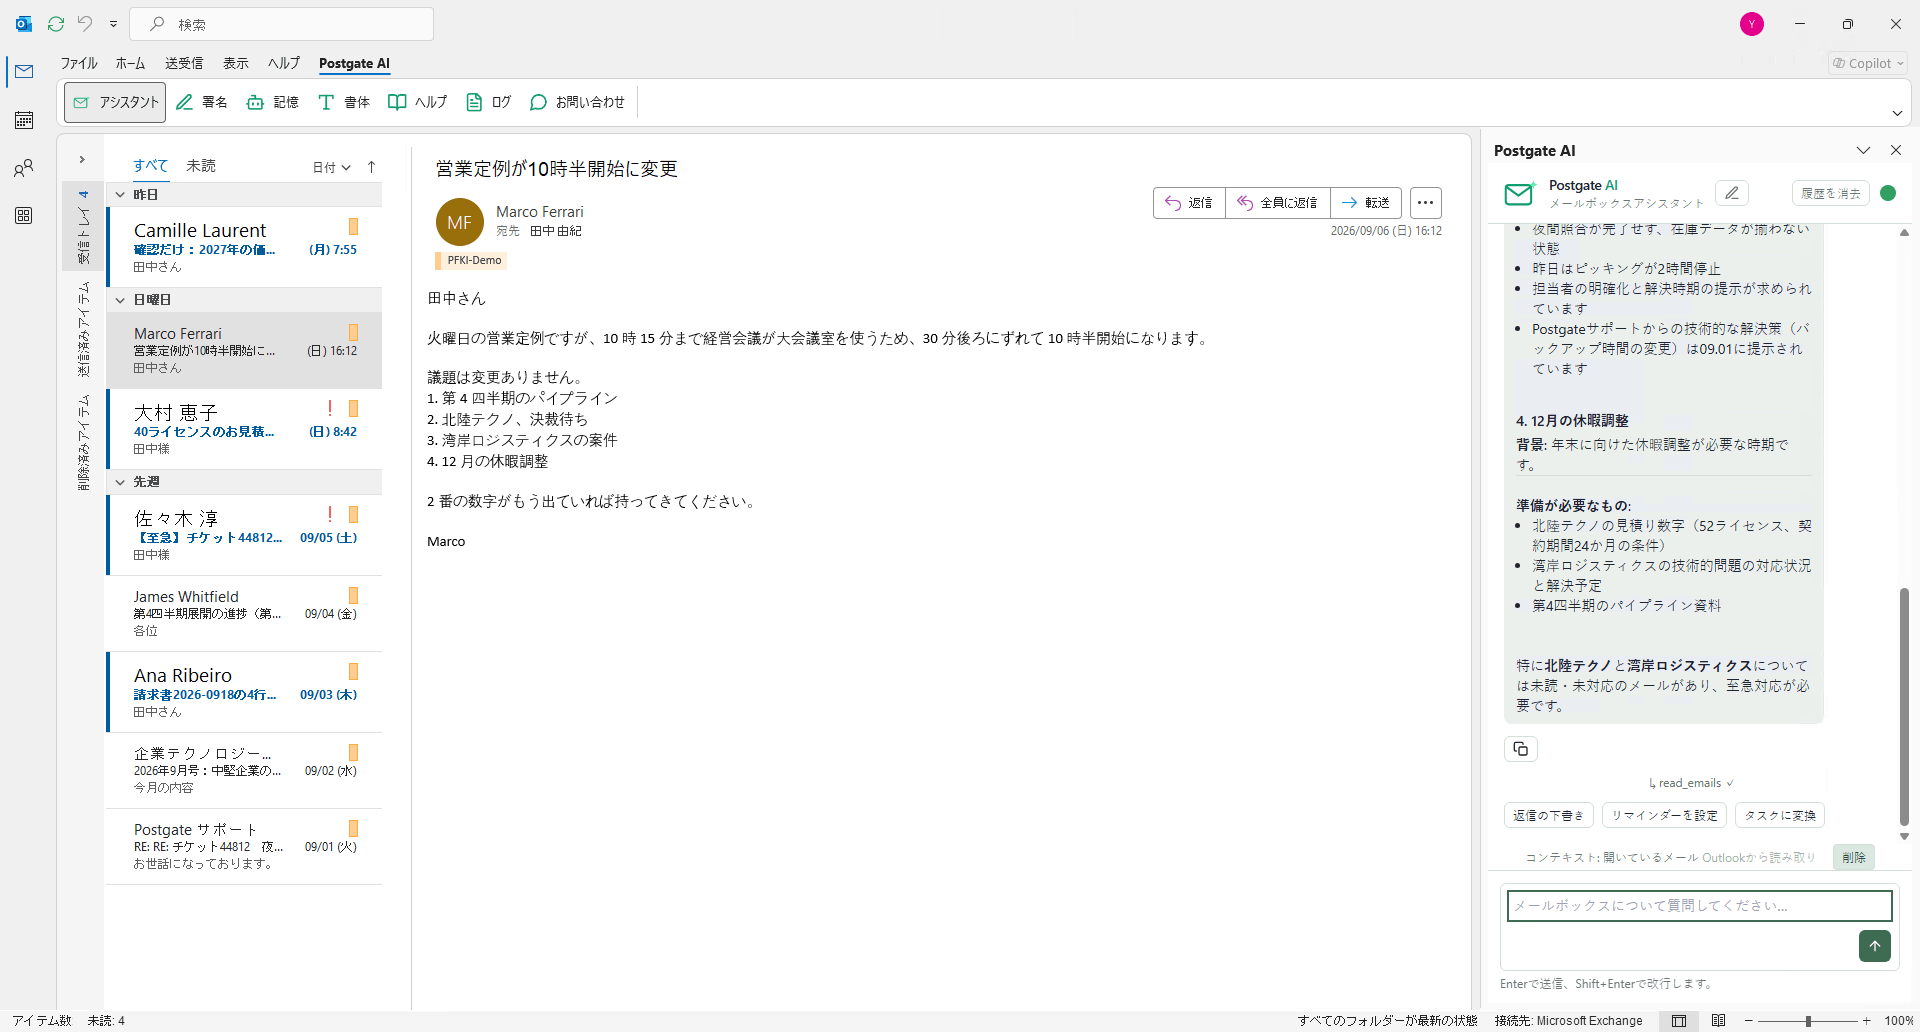This screenshot has height=1032, width=1920.
Task: Send the question with the green arrow button
Action: 1875,946
